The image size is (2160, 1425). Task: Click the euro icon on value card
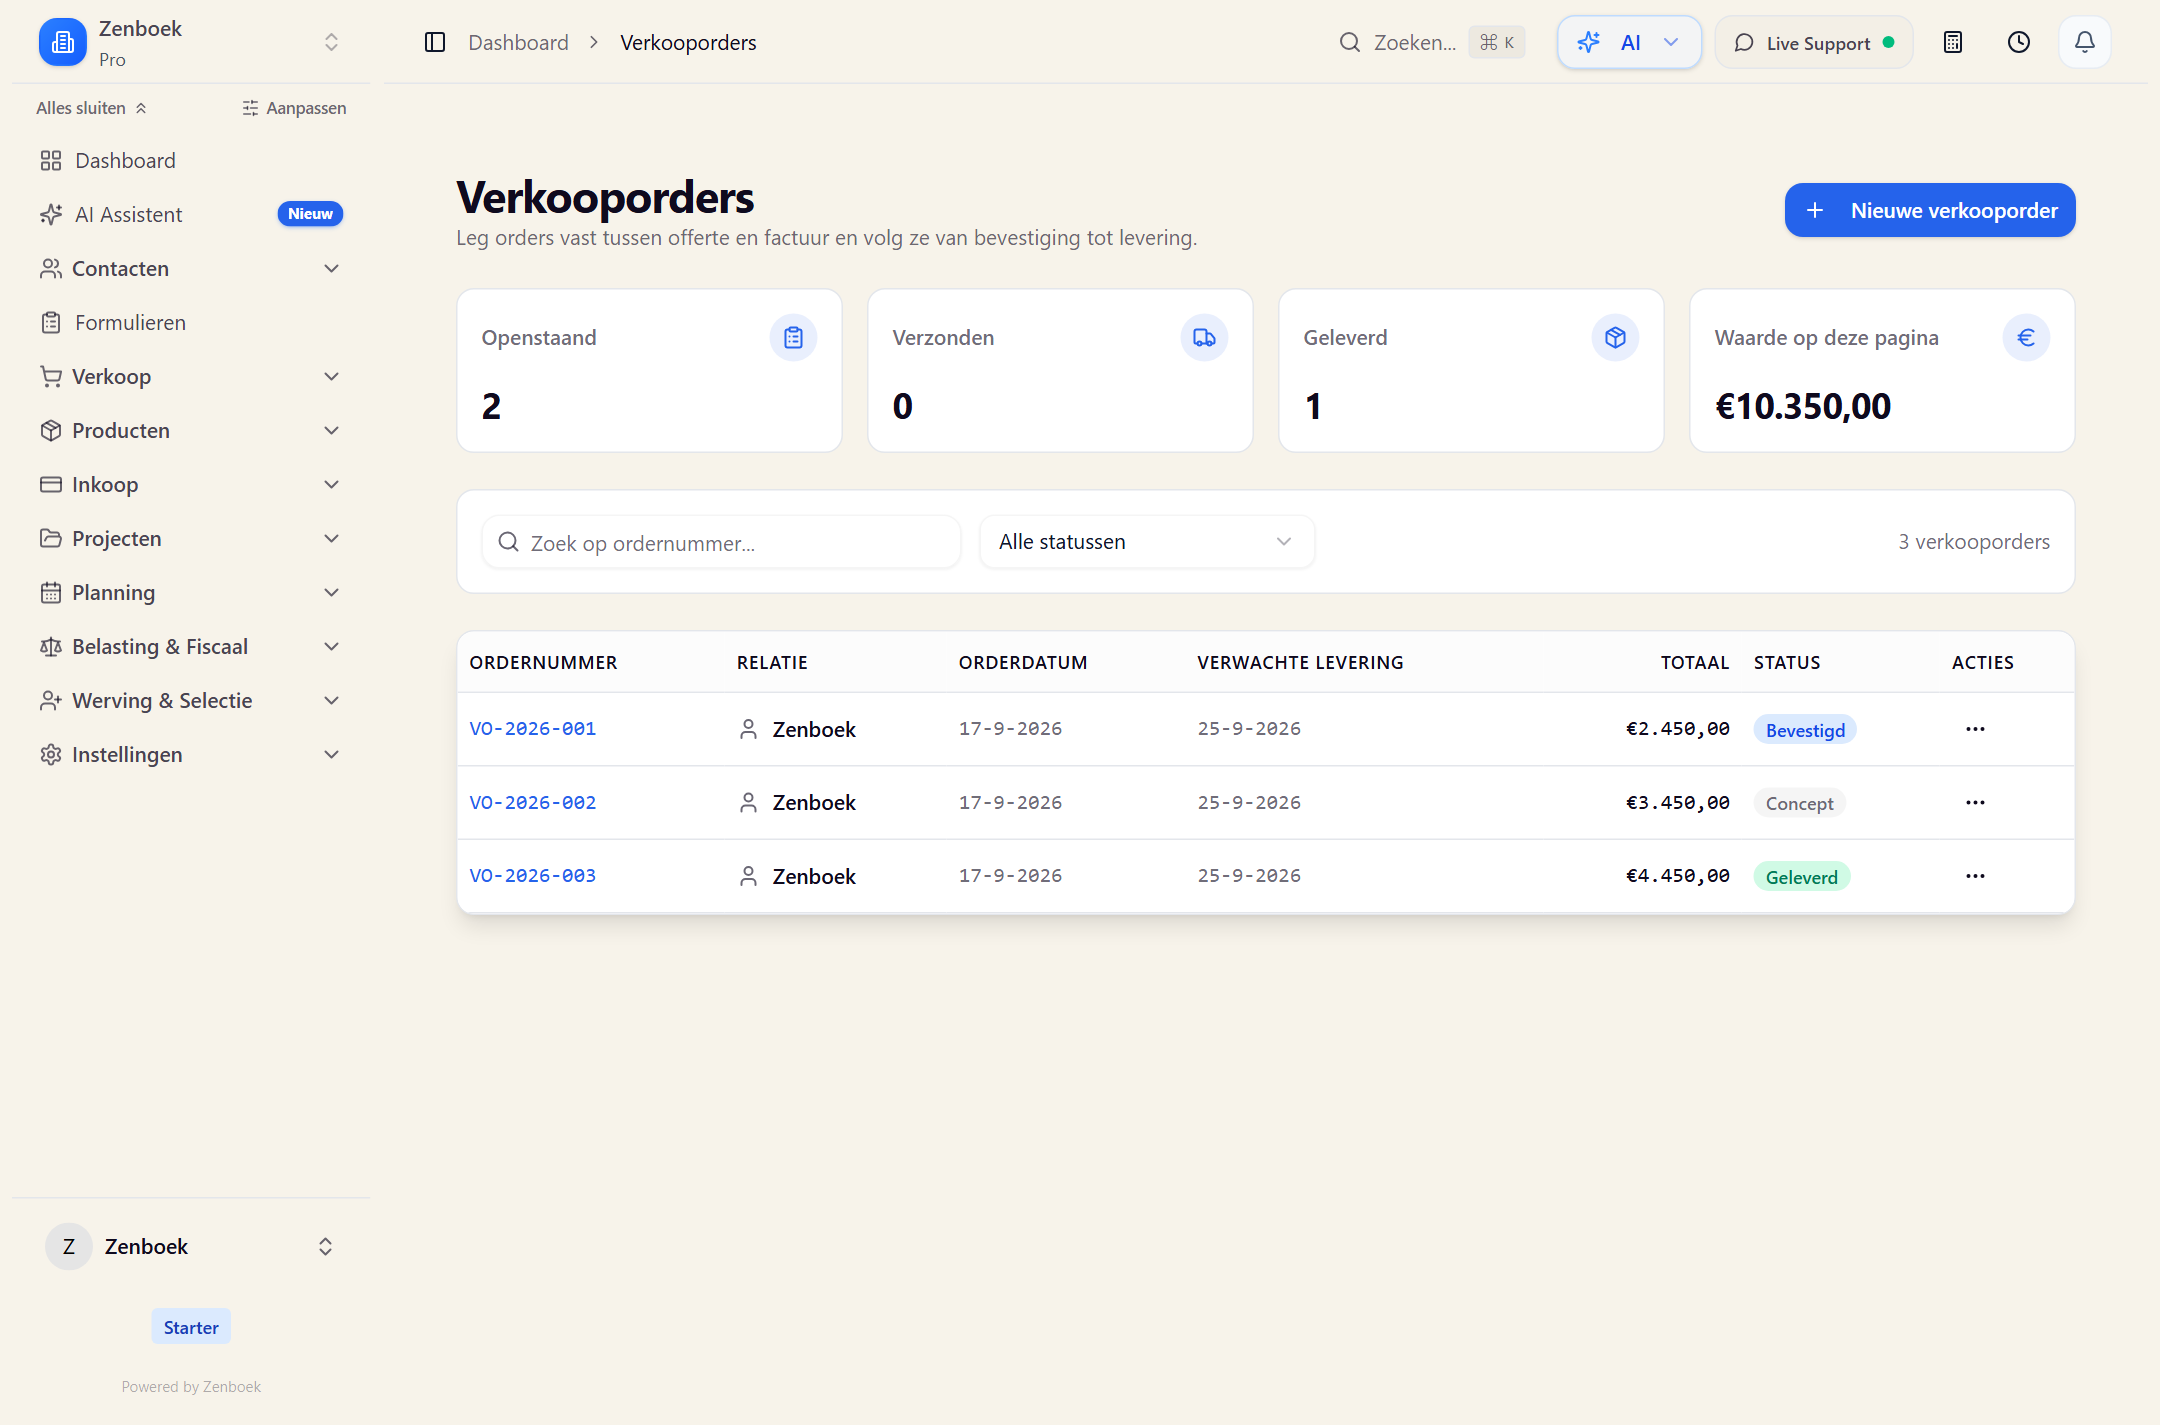(2026, 338)
